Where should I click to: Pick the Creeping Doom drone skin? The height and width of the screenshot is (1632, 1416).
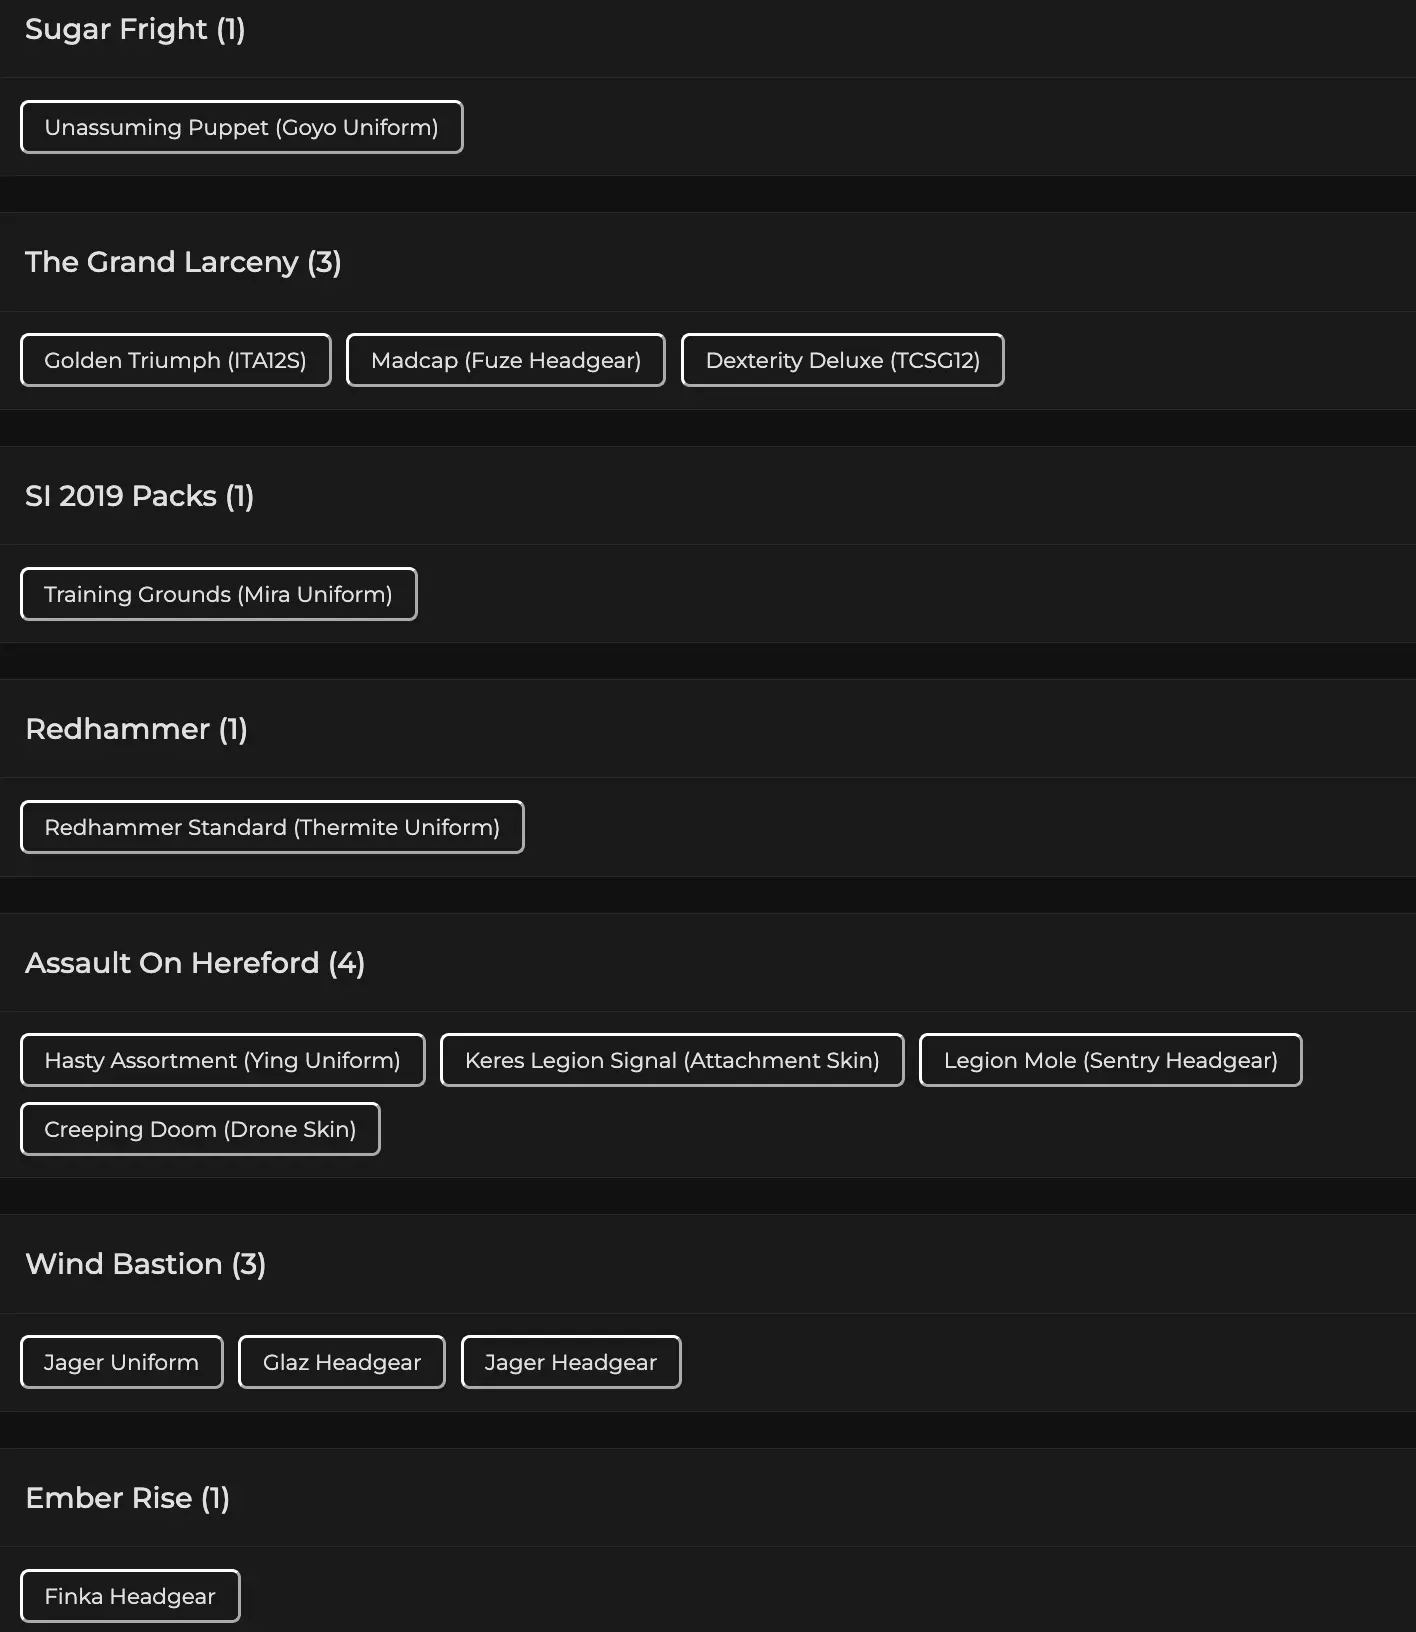tap(200, 1129)
